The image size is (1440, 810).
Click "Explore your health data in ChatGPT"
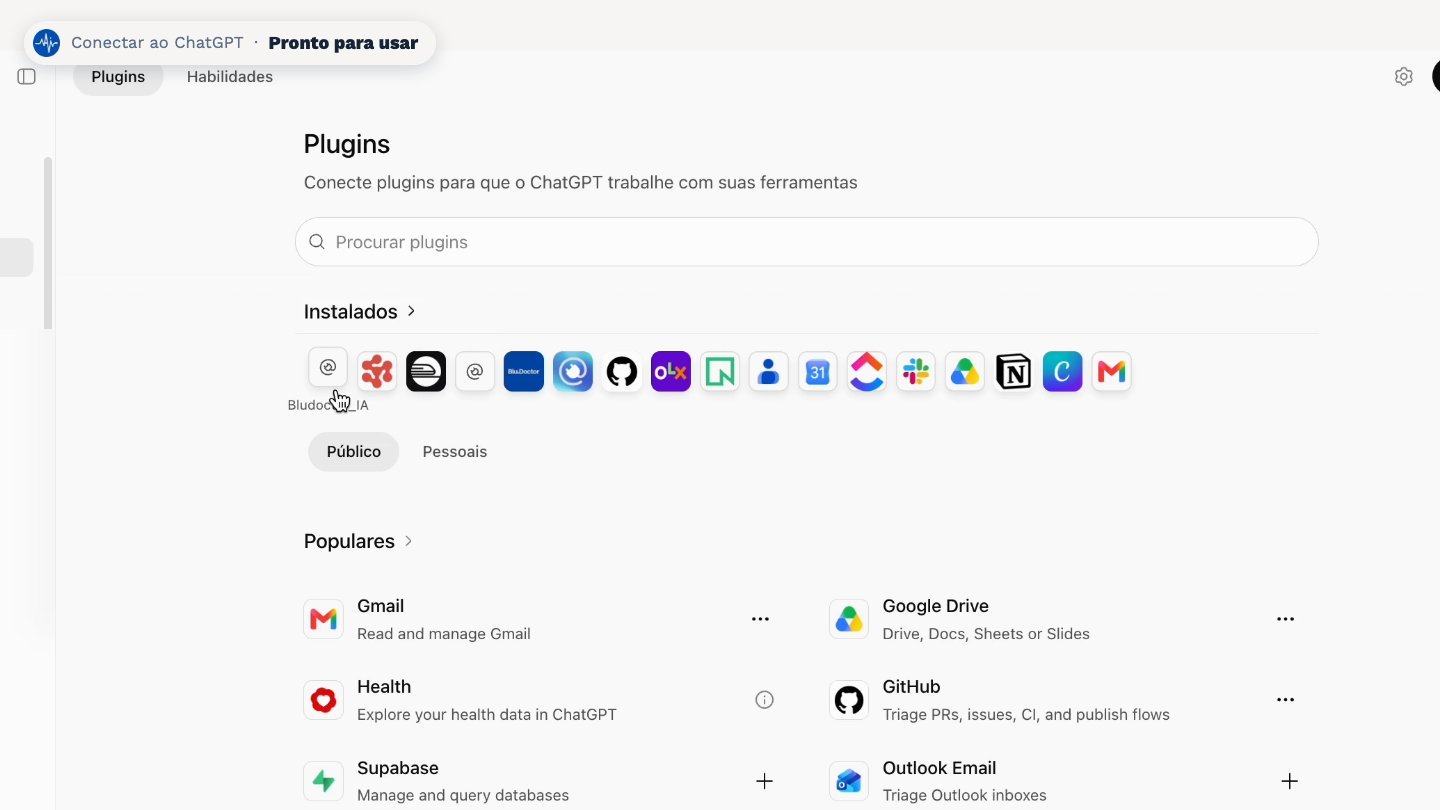[x=487, y=715]
